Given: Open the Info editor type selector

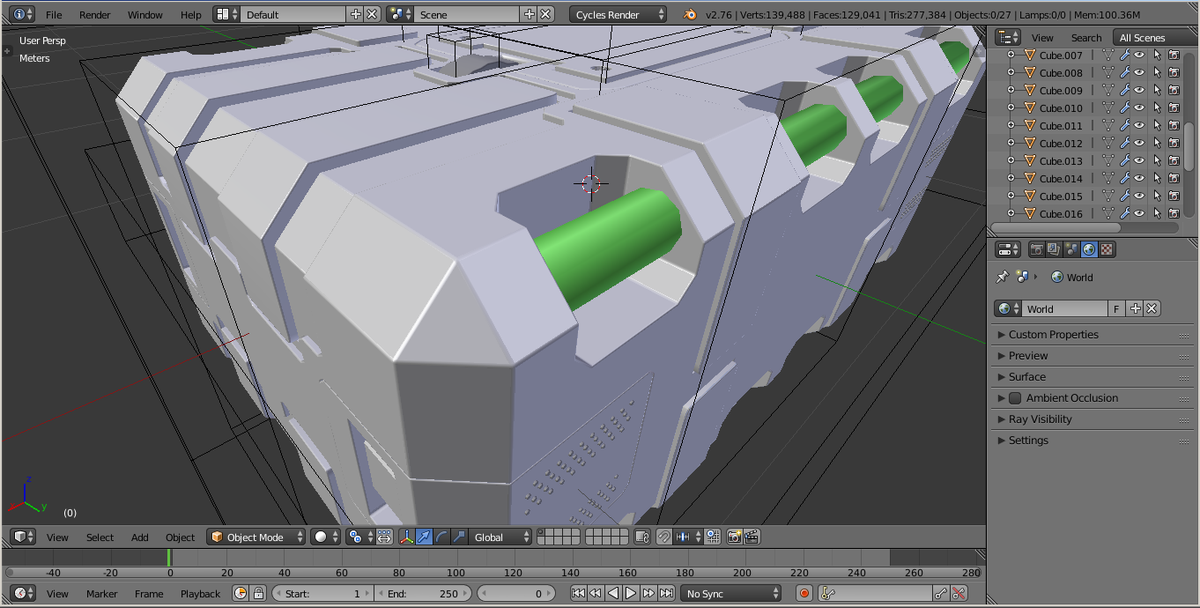Looking at the screenshot, I should point(23,15).
